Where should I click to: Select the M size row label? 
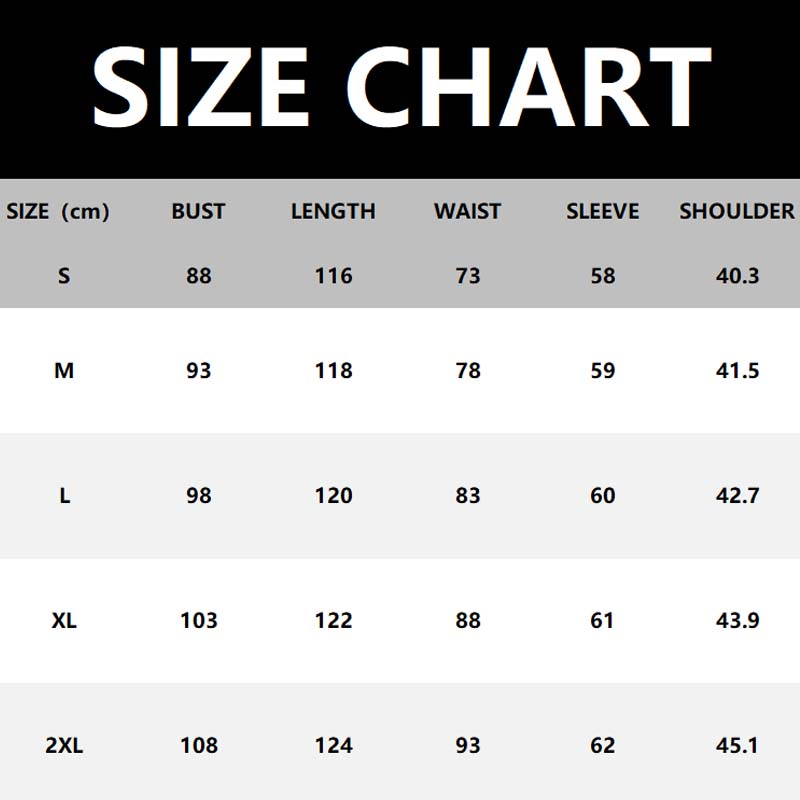tap(64, 370)
